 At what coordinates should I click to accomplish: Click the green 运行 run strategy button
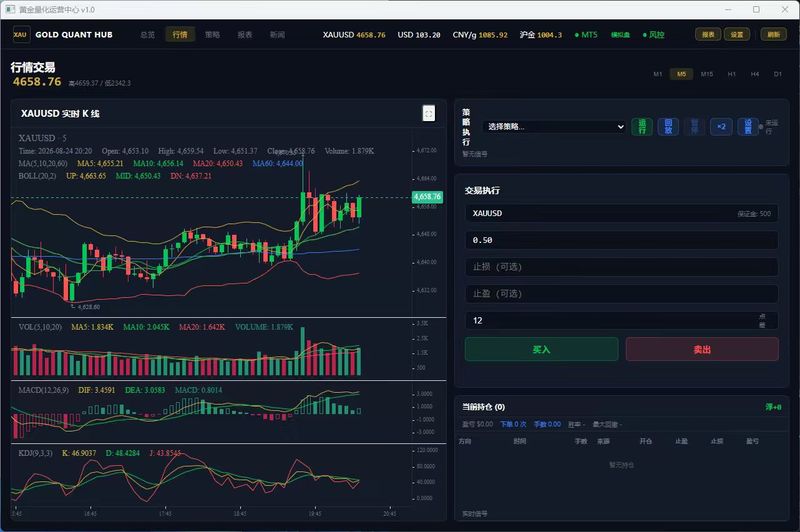pos(642,126)
